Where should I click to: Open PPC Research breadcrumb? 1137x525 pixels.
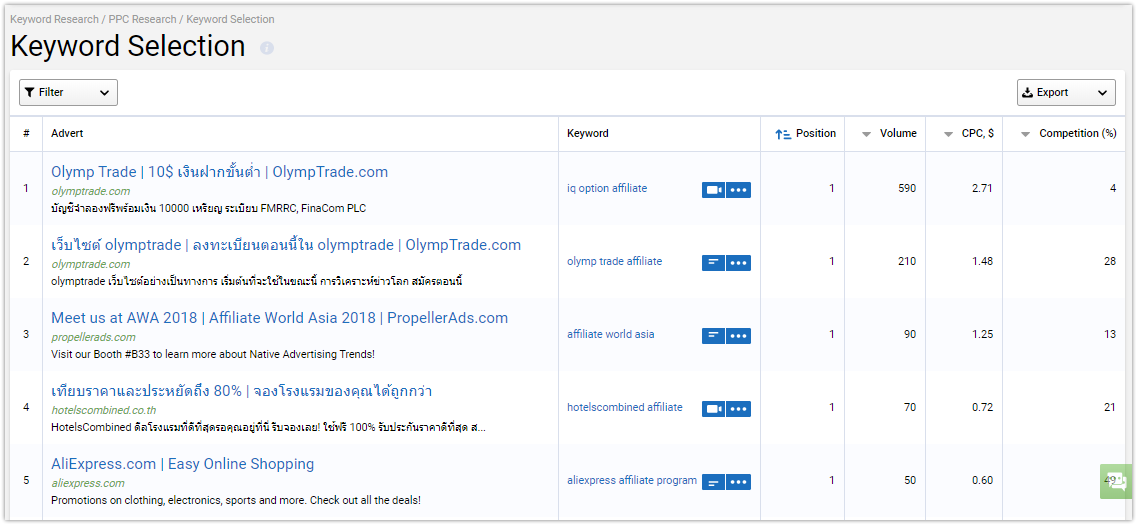pos(143,20)
